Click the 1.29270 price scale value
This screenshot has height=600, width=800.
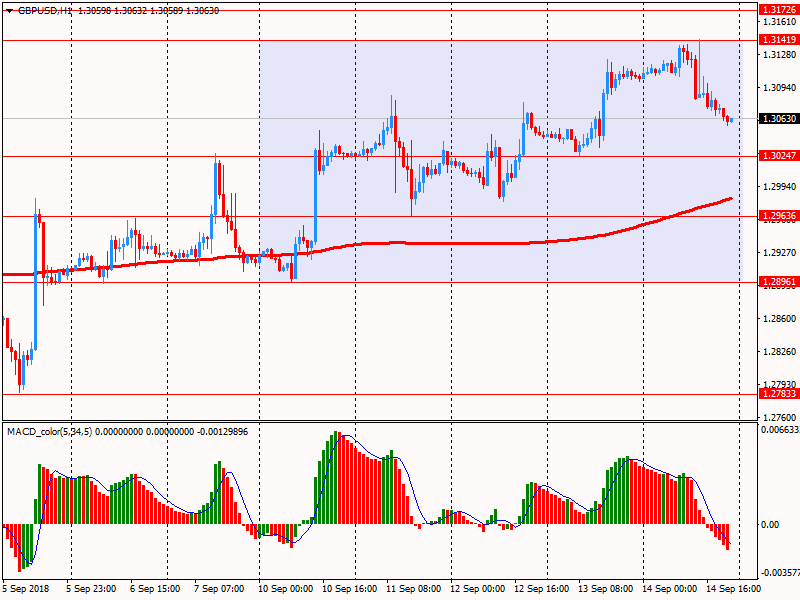tap(780, 253)
